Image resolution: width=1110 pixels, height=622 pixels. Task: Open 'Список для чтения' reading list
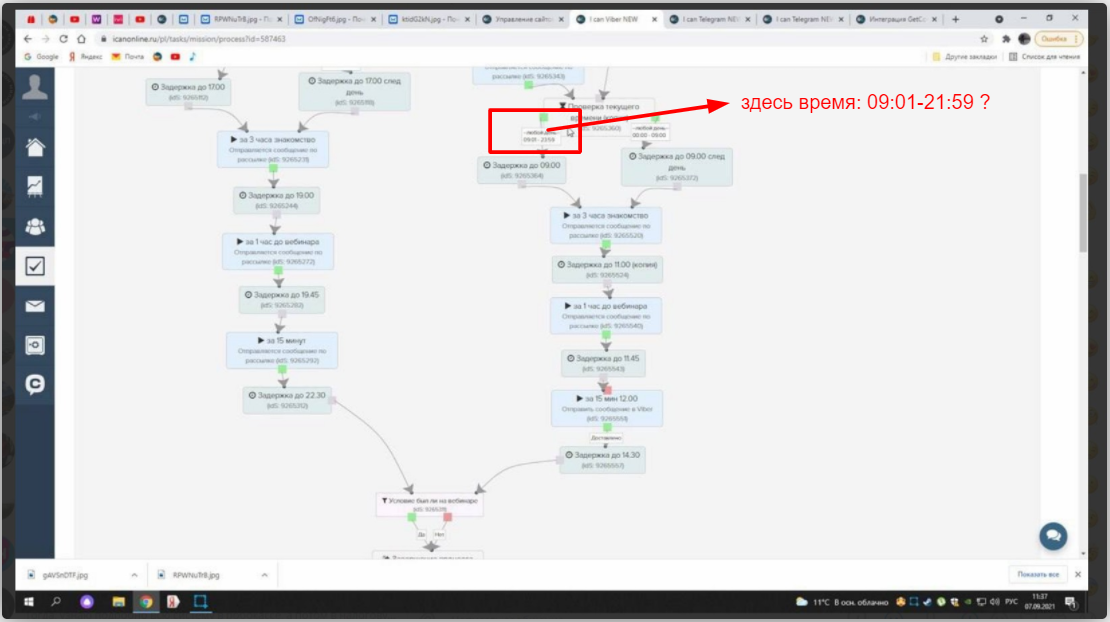coord(1045,57)
